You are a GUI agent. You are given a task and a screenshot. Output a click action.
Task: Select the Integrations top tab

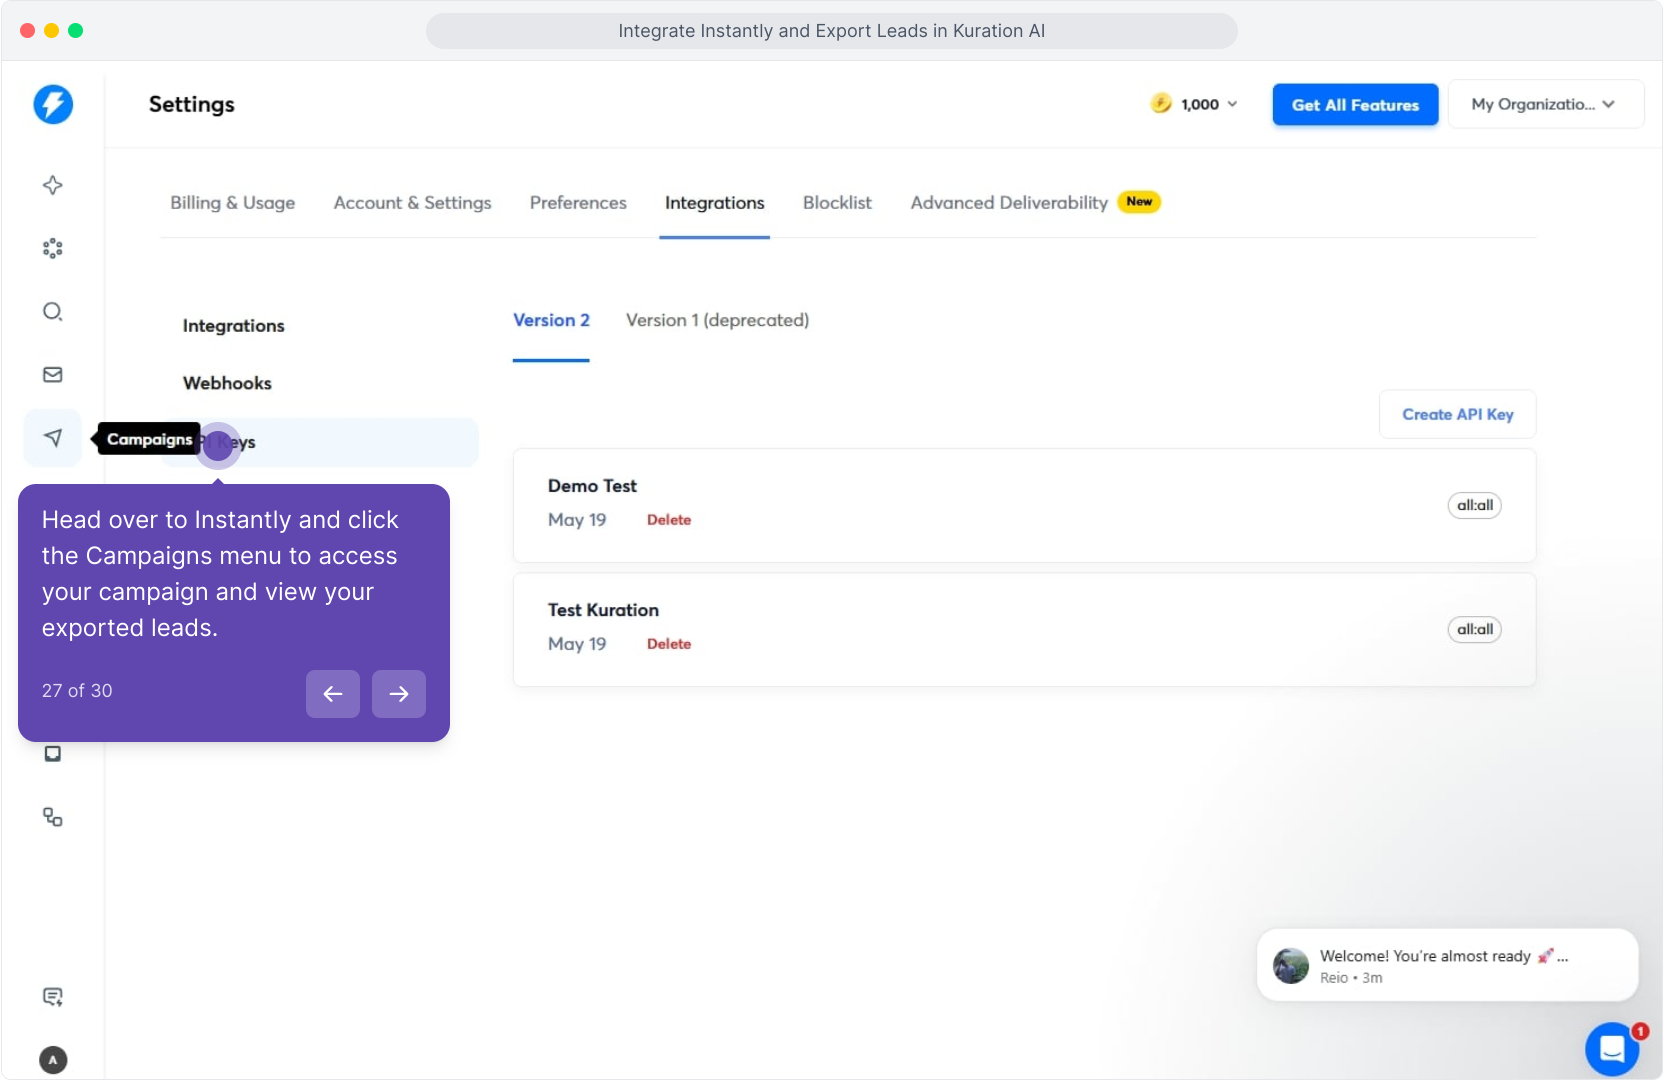pyautogui.click(x=715, y=203)
